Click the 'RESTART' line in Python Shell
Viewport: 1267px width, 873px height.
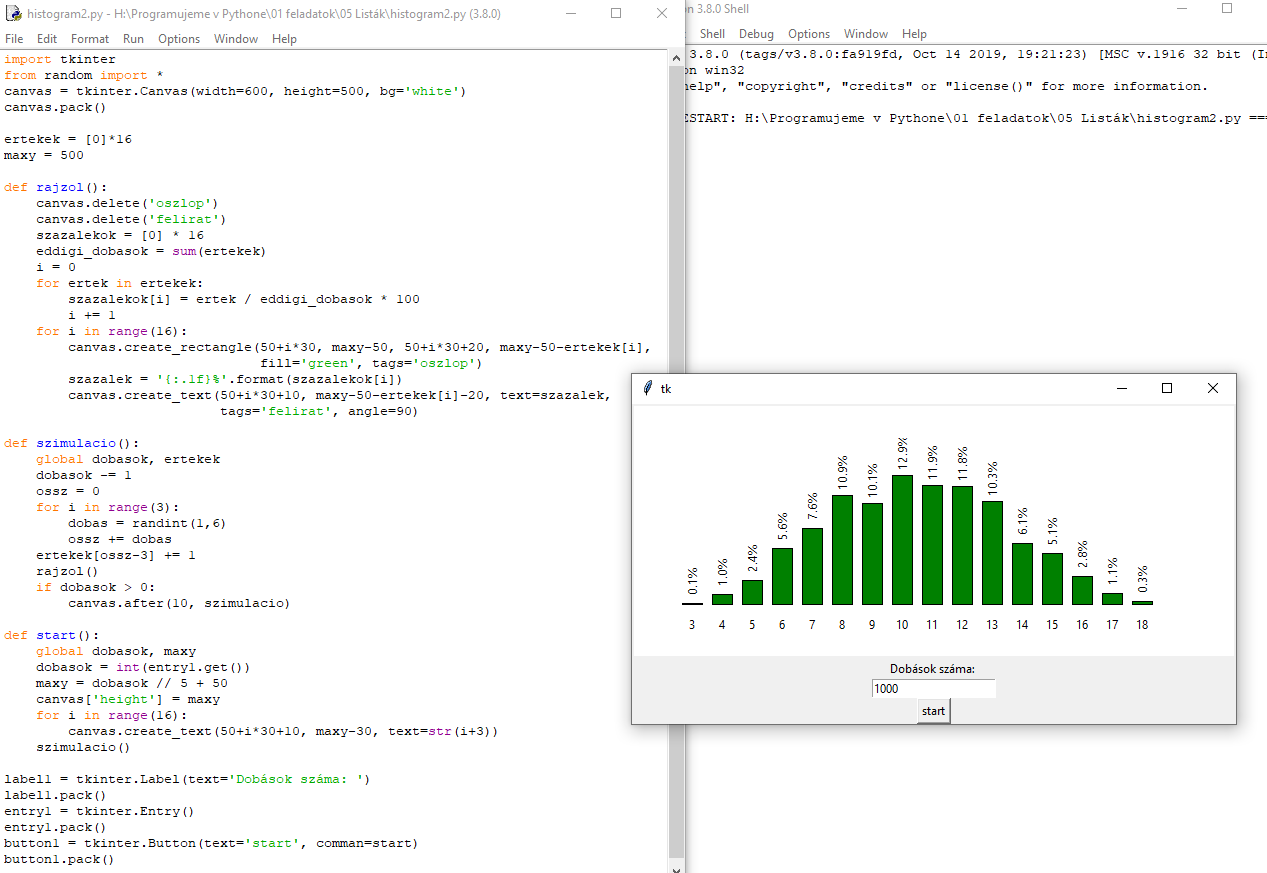point(975,118)
